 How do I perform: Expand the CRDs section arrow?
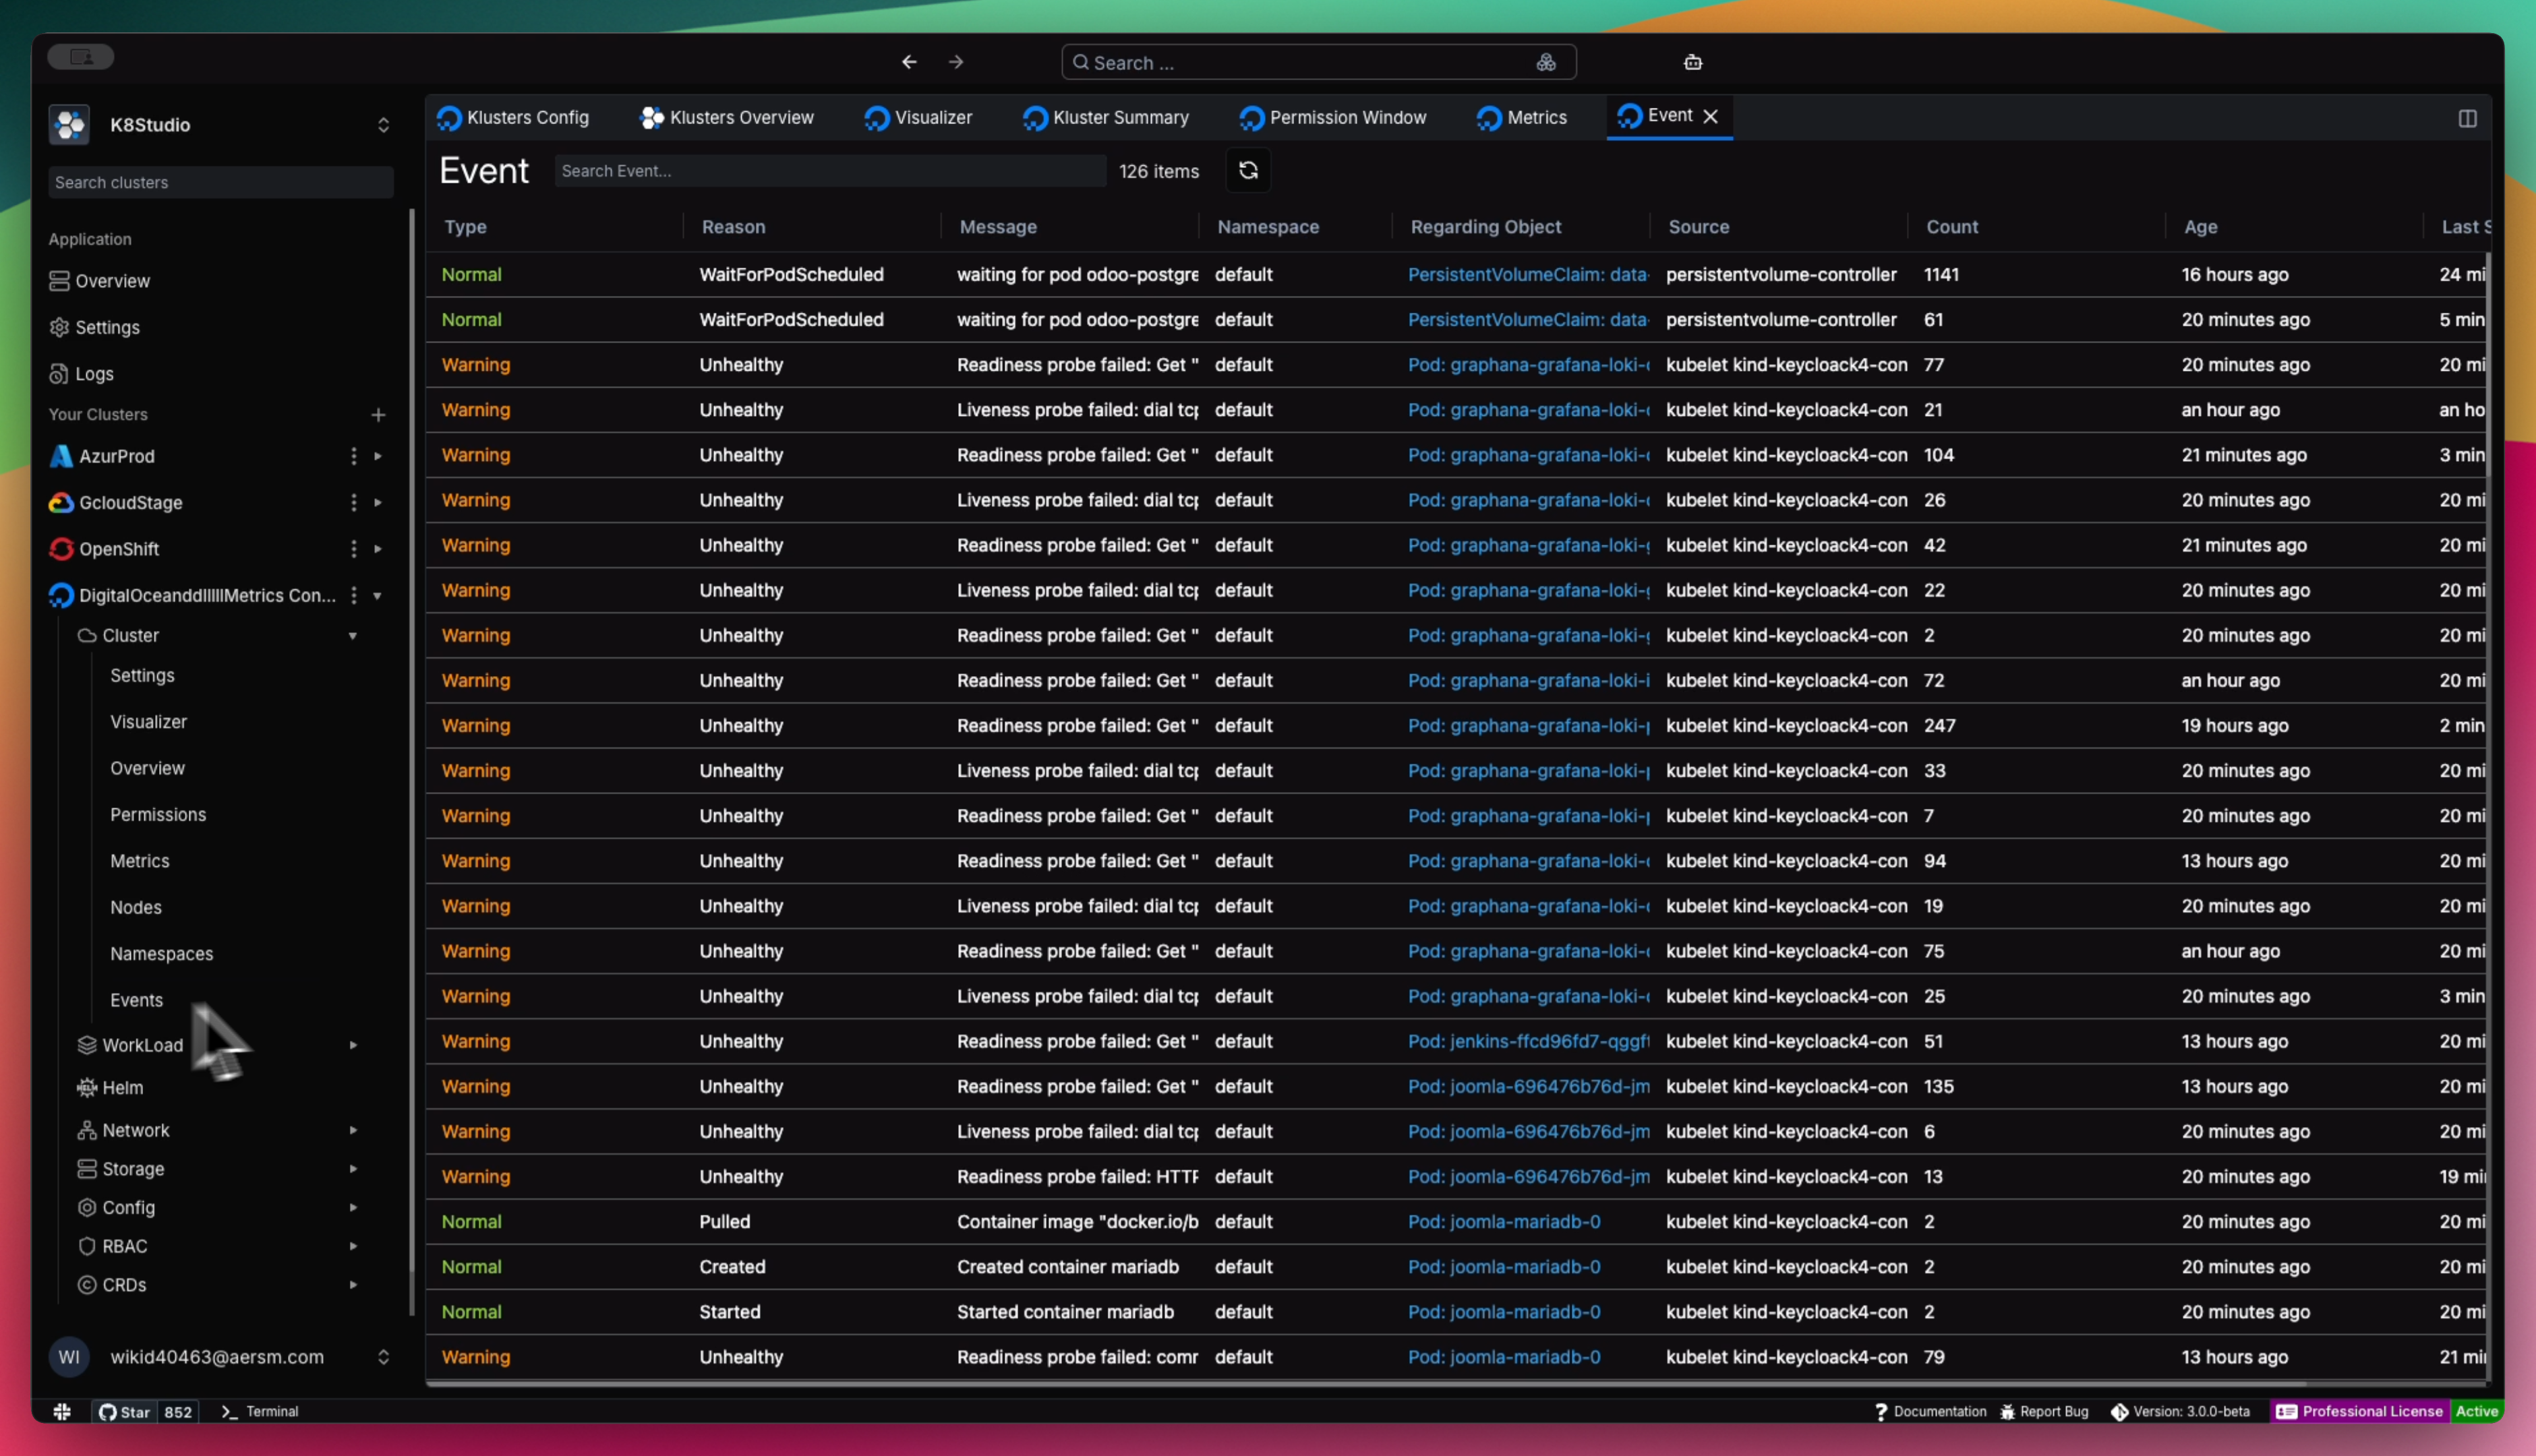coord(352,1284)
